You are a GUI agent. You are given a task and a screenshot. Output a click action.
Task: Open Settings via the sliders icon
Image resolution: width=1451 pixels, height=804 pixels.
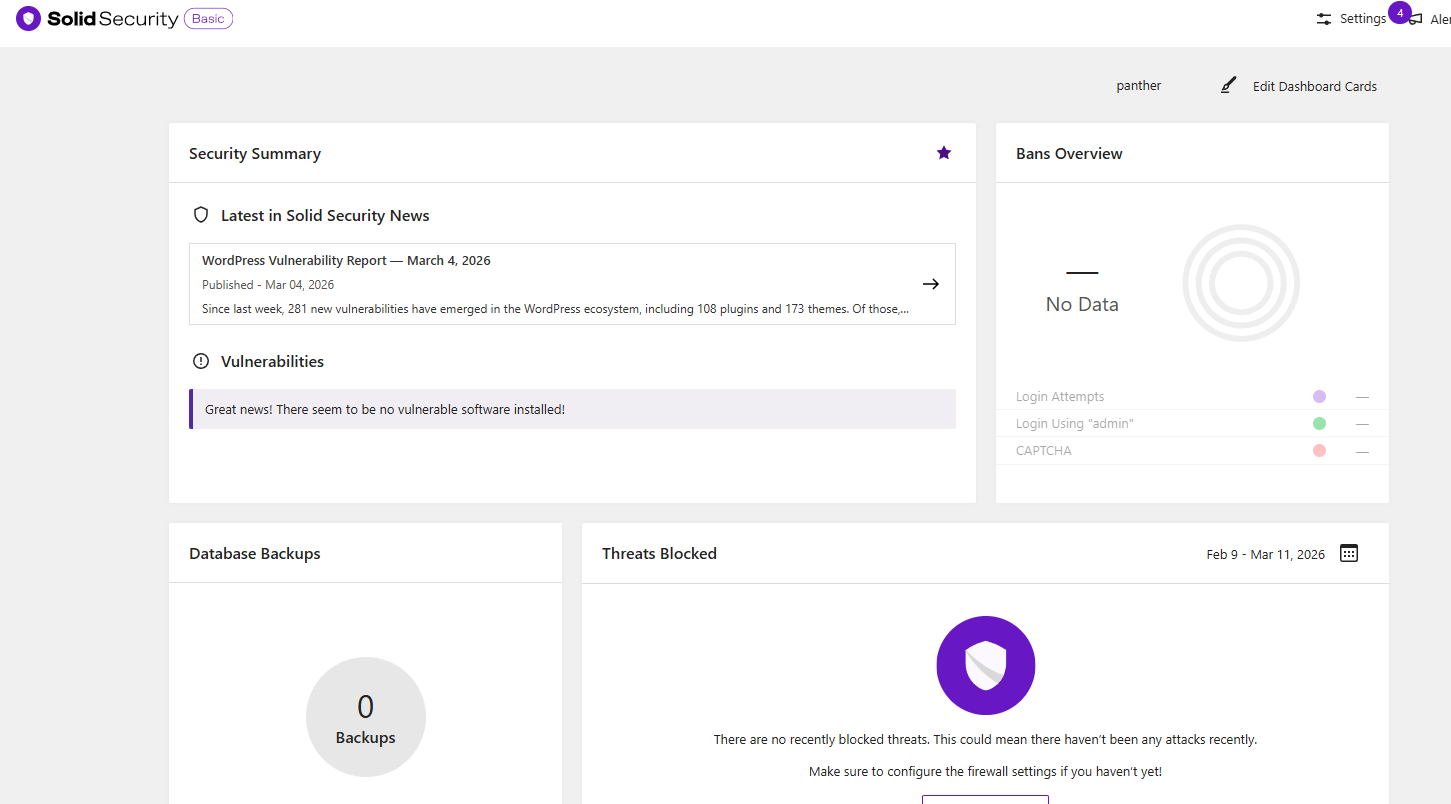1324,19
